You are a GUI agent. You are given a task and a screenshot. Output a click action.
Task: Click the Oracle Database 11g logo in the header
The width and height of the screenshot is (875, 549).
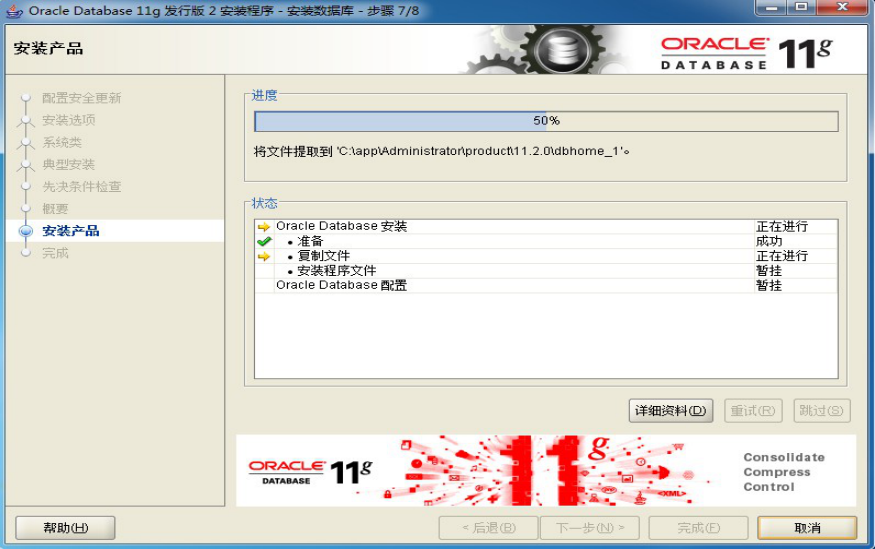tap(747, 52)
